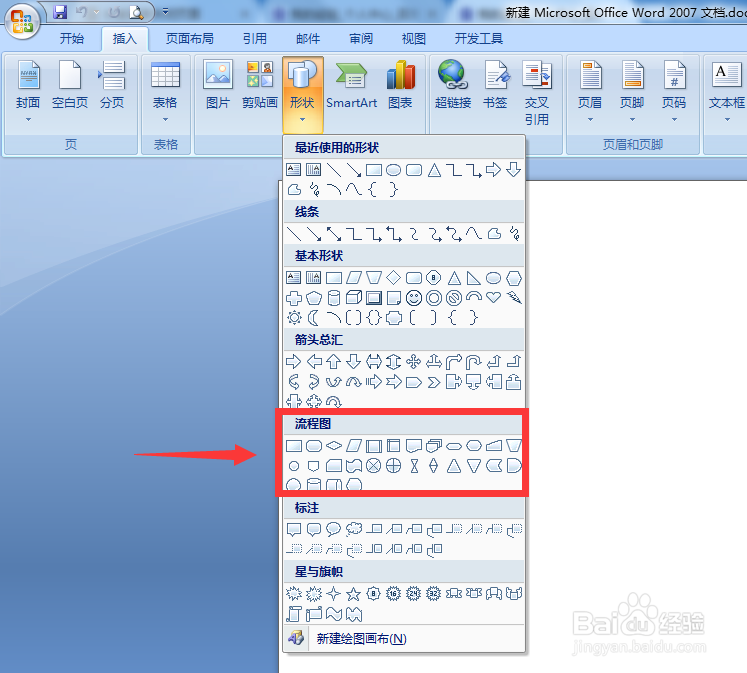Switch to the 视图 (View) tab
Viewport: 747px width, 673px height.
pos(414,39)
